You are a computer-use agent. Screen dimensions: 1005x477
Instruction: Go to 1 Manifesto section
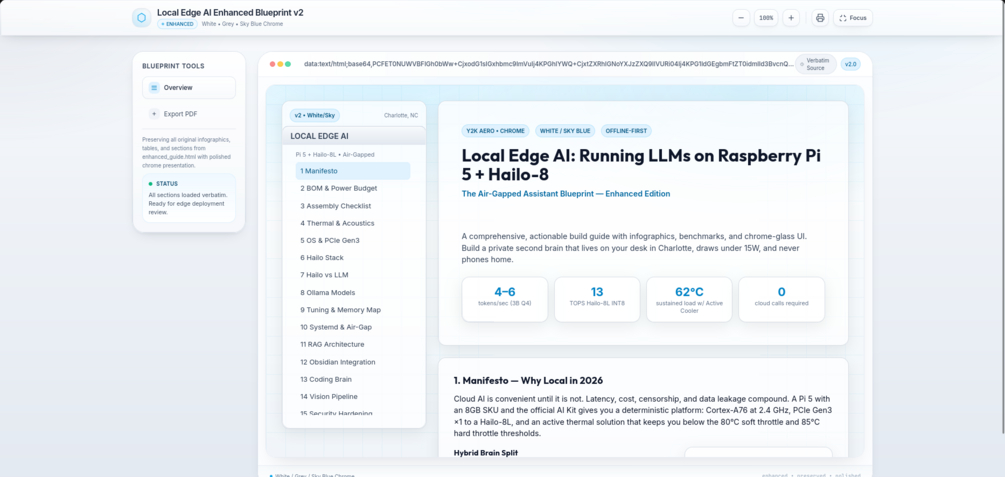coord(353,171)
